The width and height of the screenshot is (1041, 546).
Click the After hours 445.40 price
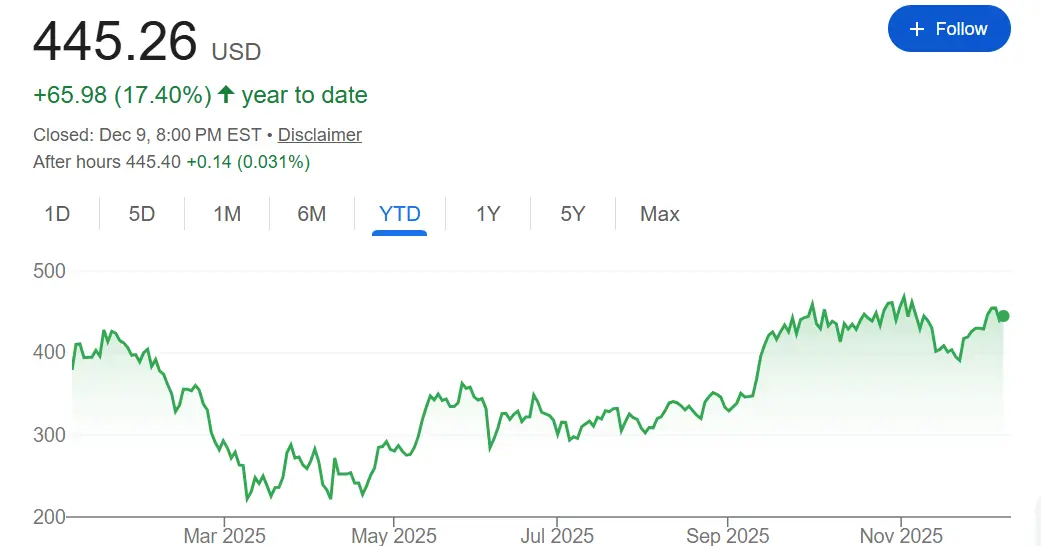153,161
